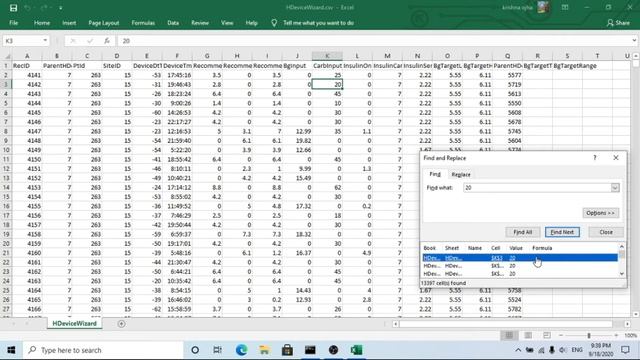Viewport: 640px width, 360px height.
Task: Select the row 14 header
Action: pyautogui.click(x=6, y=187)
